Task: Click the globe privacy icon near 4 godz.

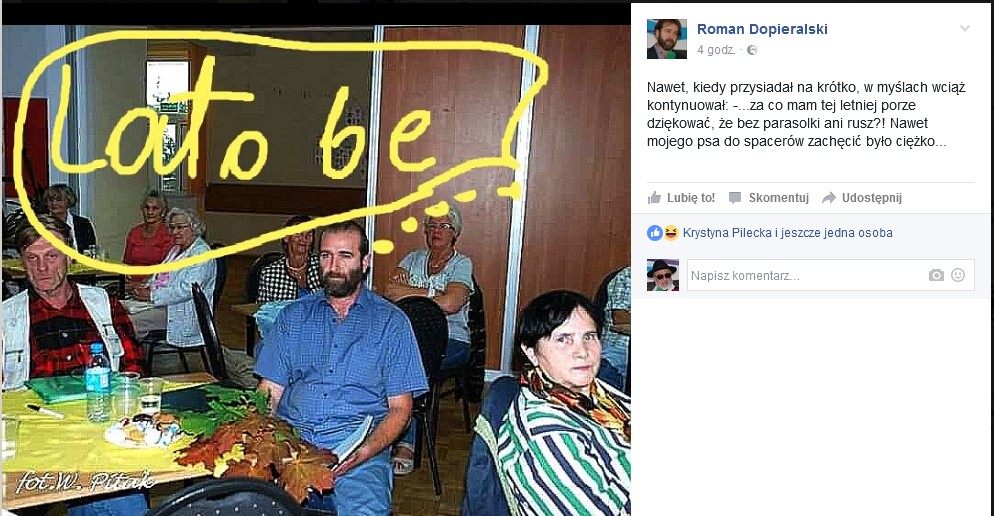Action: coord(752,50)
